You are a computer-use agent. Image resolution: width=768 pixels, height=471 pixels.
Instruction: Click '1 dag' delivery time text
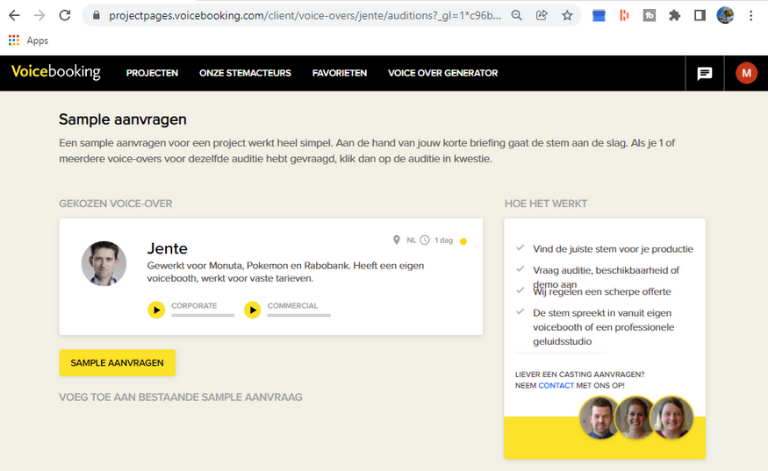coord(444,240)
